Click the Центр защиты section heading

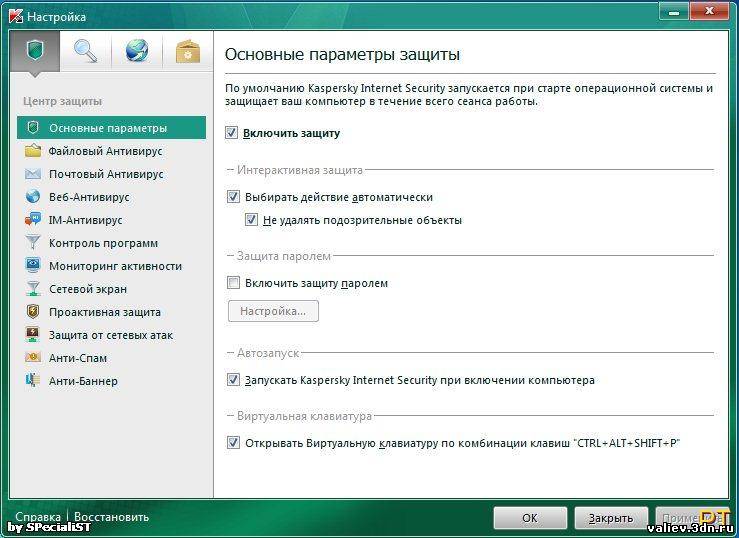pyautogui.click(x=62, y=101)
